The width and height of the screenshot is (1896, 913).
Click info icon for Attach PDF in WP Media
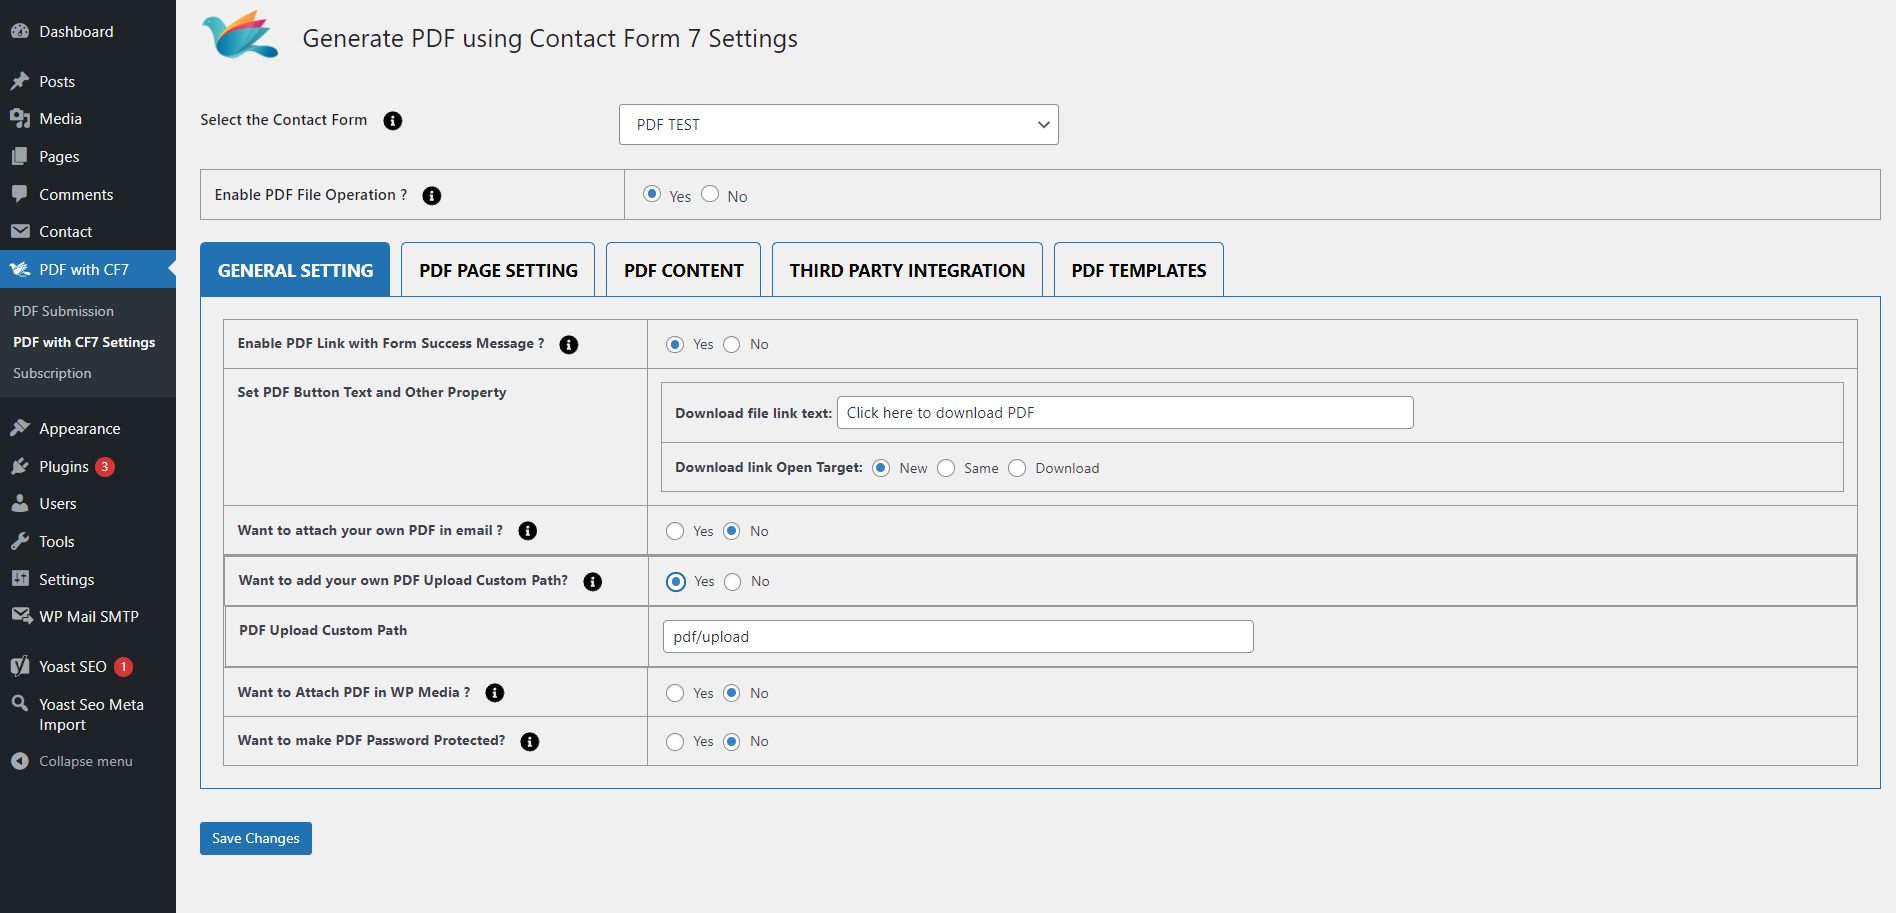coord(495,693)
